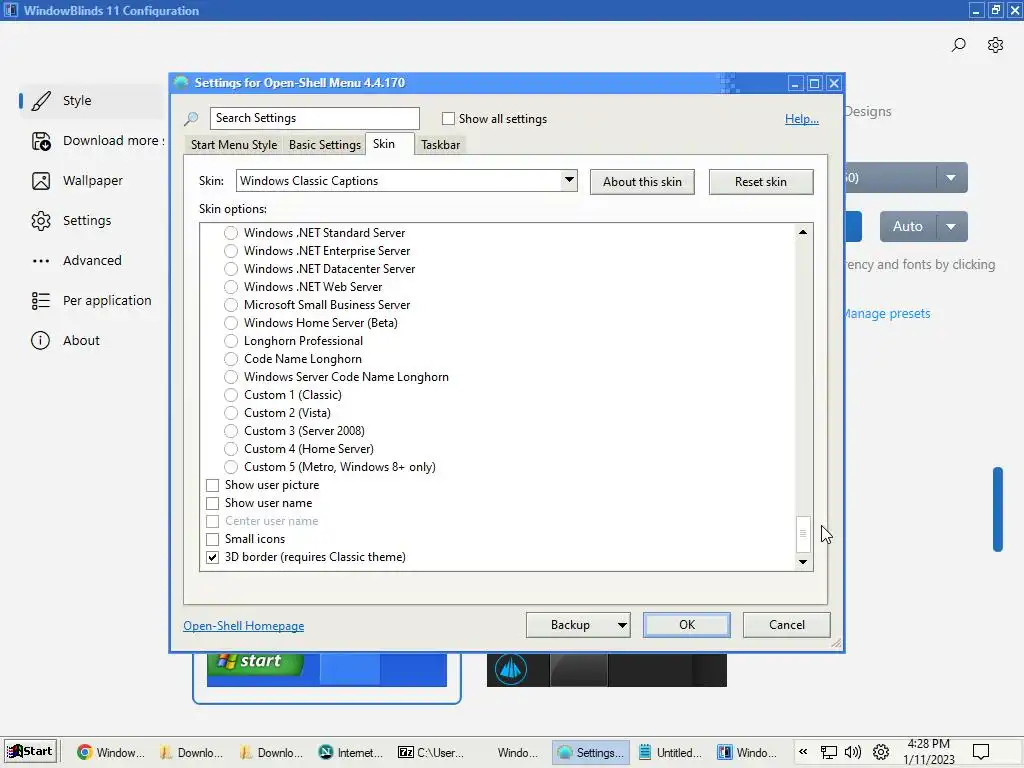Open the Skin dropdown Windows Classic Captions
Viewport: 1024px width, 768px height.
tap(406, 181)
